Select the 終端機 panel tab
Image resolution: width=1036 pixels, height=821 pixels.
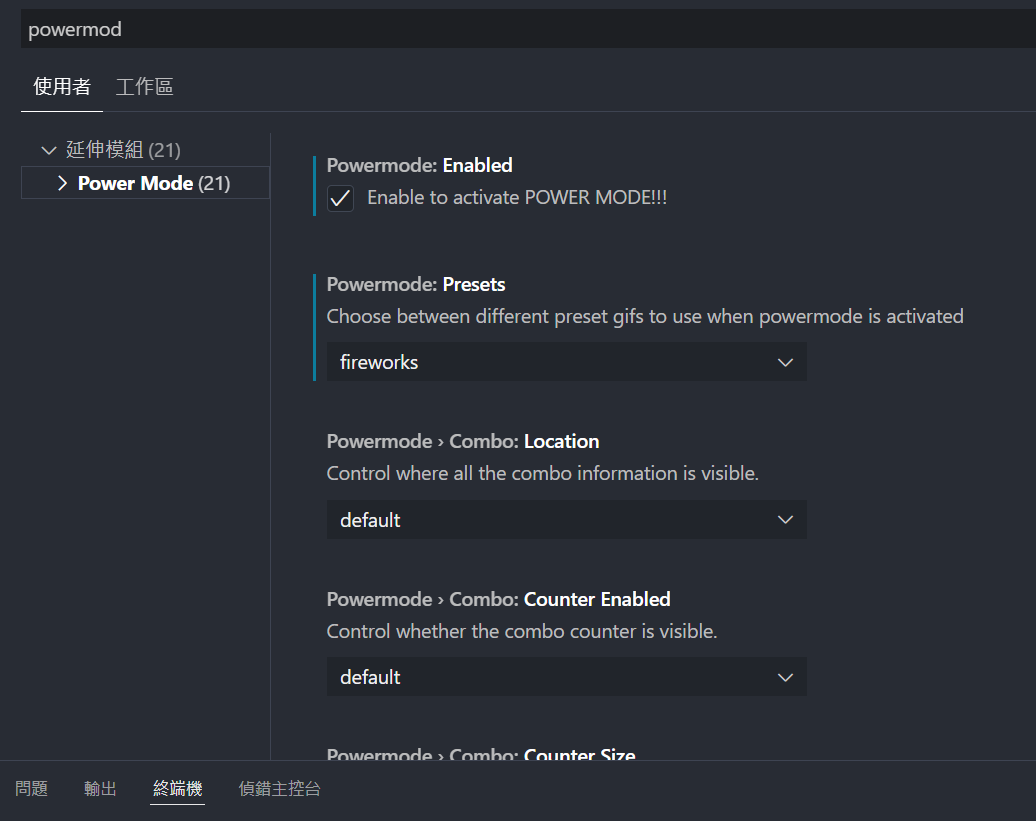click(178, 788)
